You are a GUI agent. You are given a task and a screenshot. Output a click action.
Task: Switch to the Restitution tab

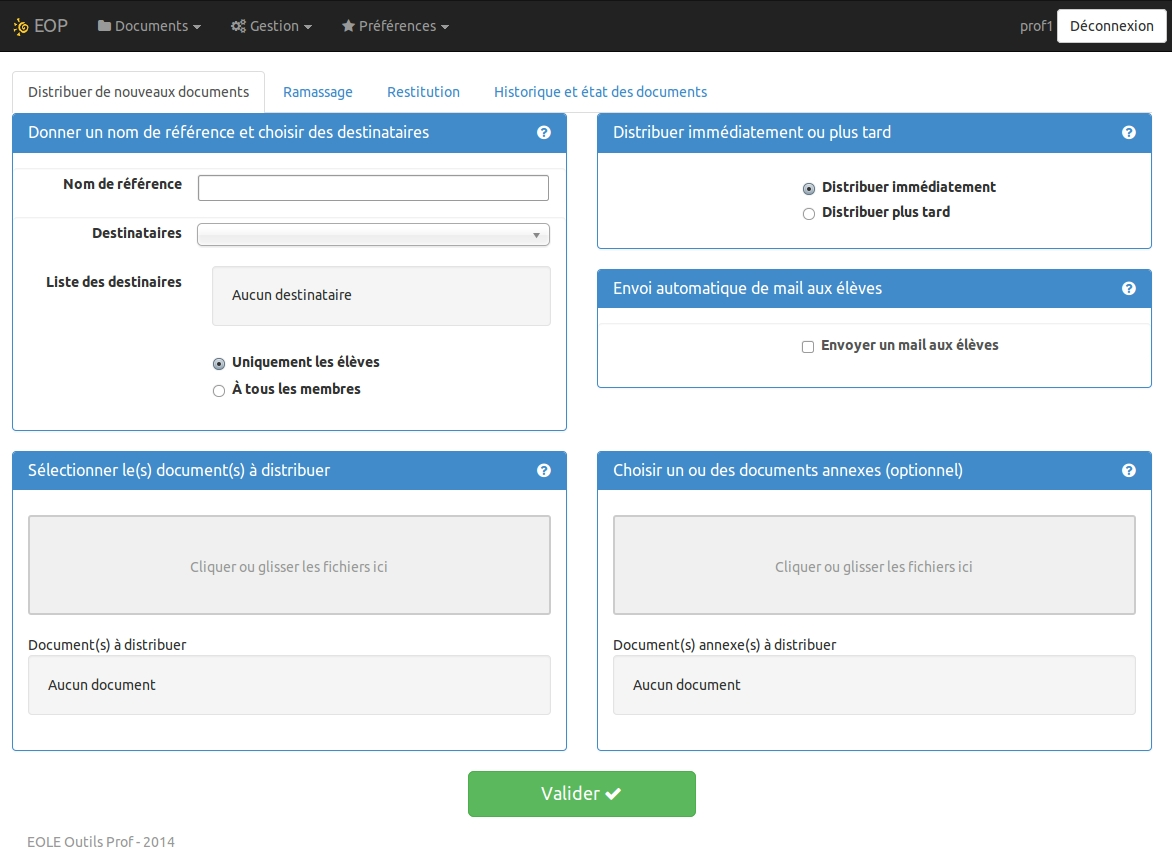tap(423, 92)
